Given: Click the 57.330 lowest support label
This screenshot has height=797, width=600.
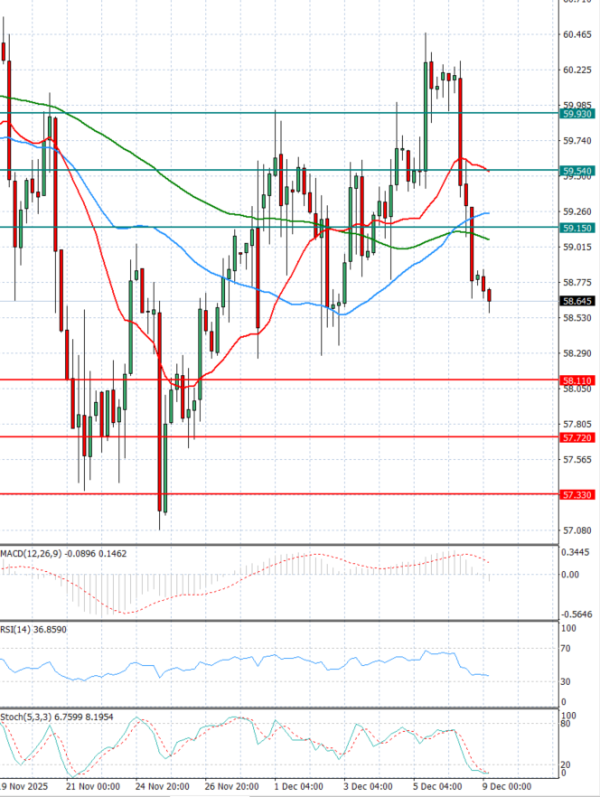Looking at the screenshot, I should pyautogui.click(x=575, y=495).
